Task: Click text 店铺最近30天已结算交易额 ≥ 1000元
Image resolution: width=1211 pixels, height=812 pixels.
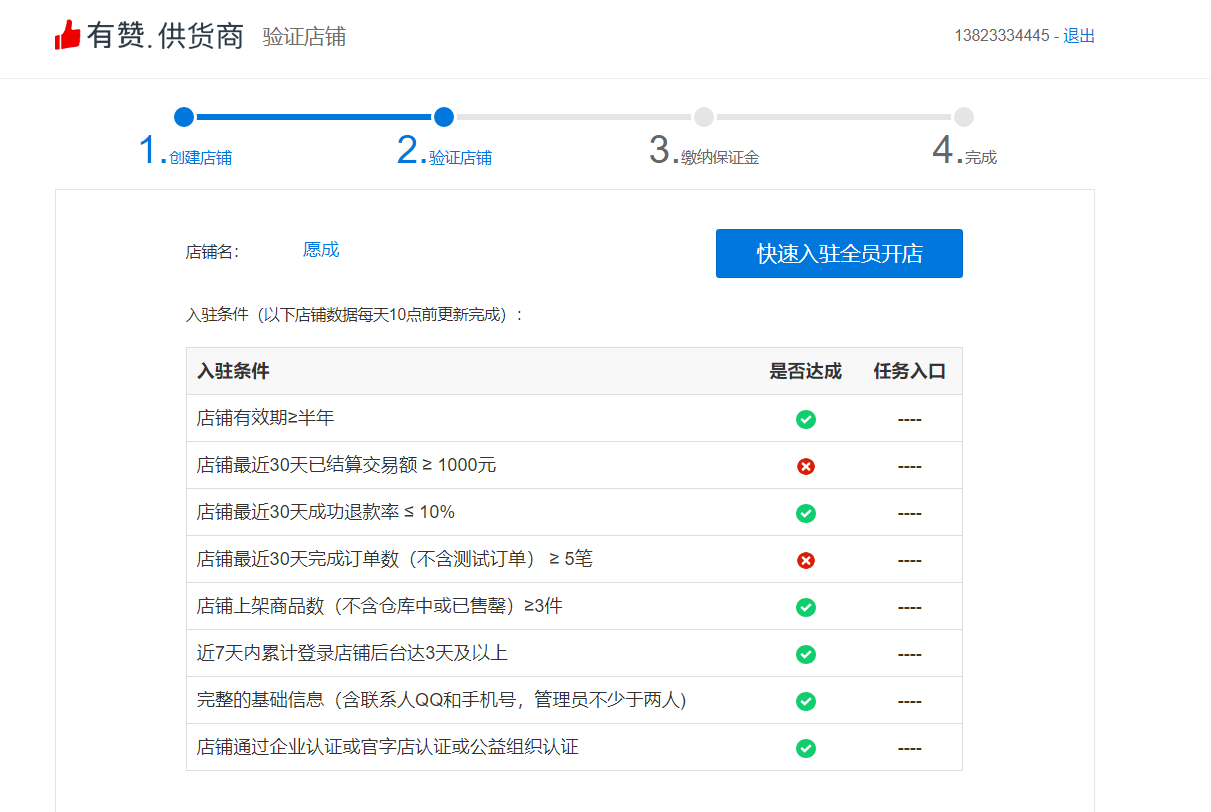Action: 347,465
